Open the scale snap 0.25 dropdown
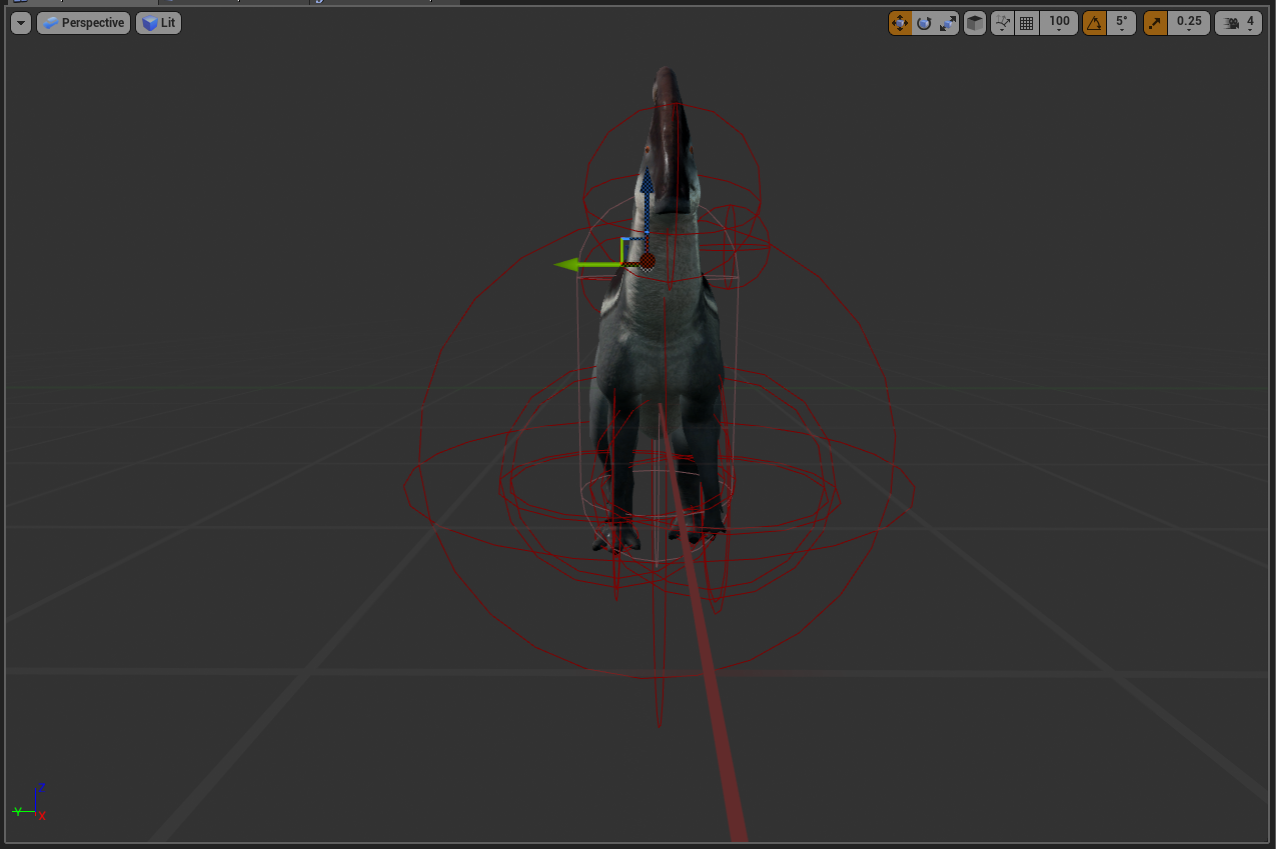 [1189, 23]
